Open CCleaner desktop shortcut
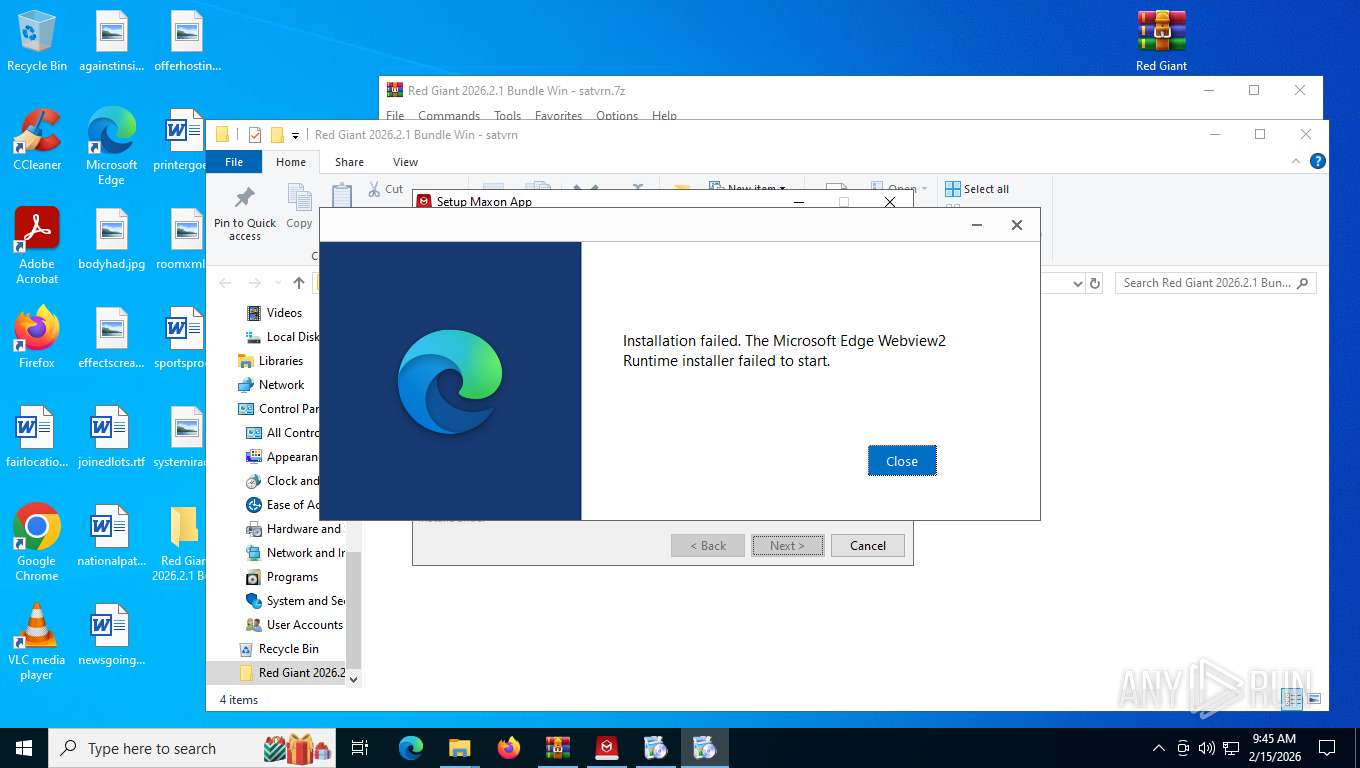Screen dimensions: 1360x768 tap(37, 139)
